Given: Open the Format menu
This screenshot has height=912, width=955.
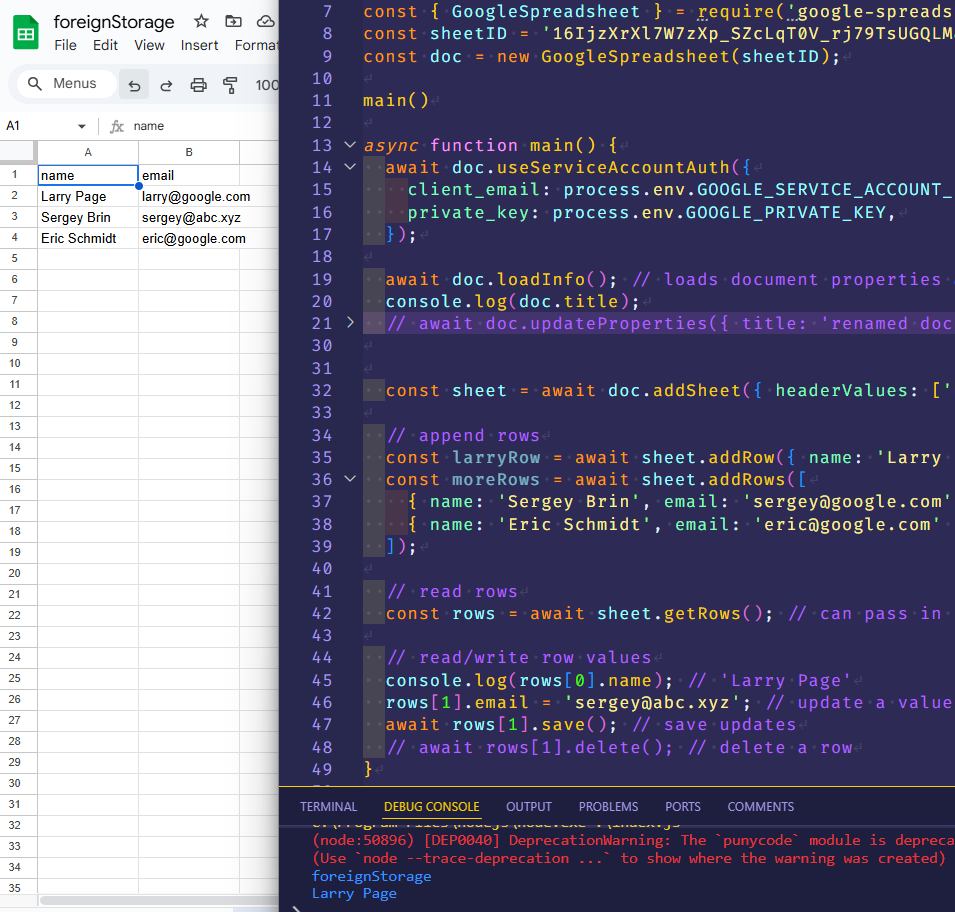Looking at the screenshot, I should coord(256,46).
